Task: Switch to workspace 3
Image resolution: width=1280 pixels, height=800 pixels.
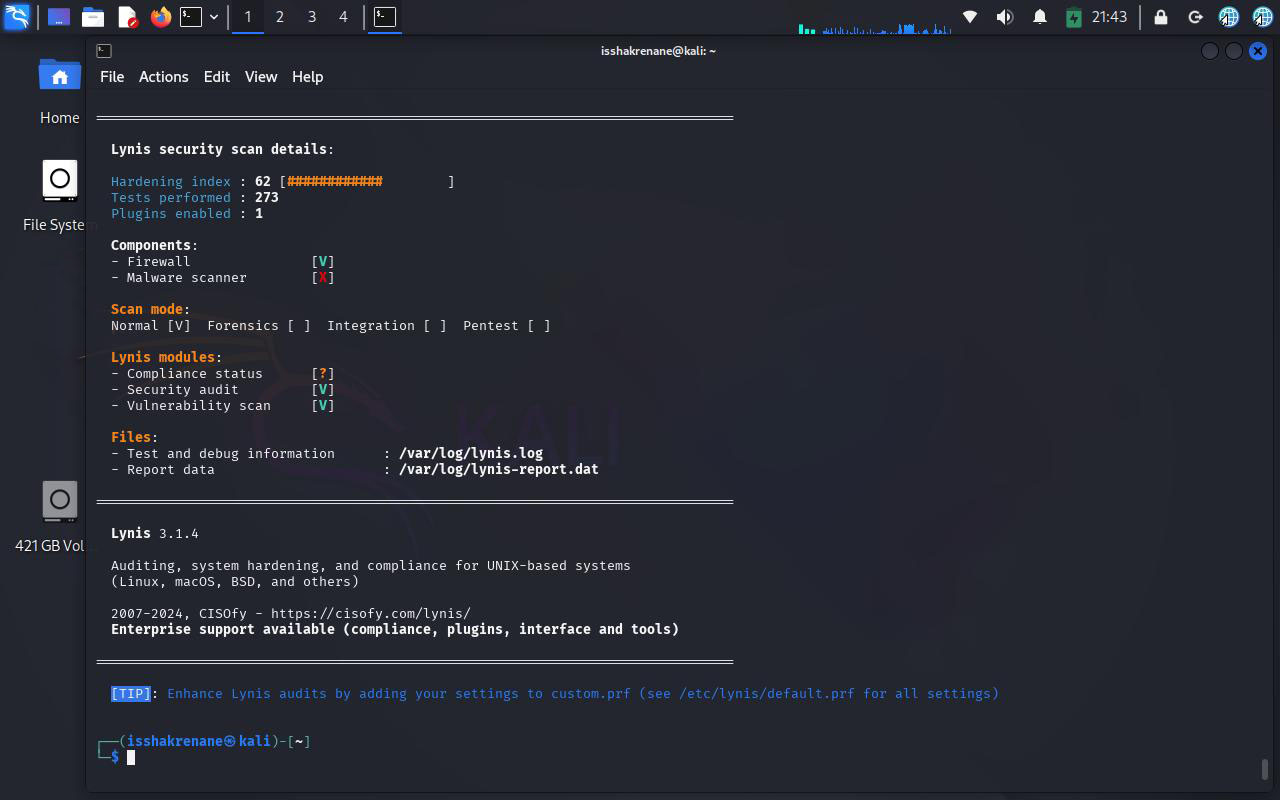Action: point(312,17)
